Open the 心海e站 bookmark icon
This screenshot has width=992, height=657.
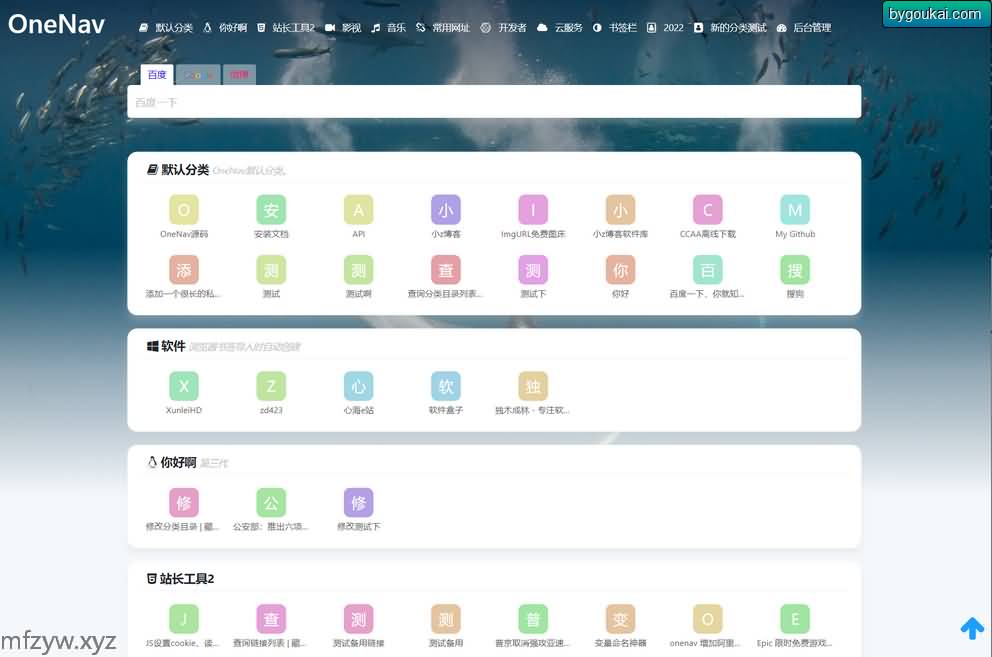pyautogui.click(x=358, y=387)
